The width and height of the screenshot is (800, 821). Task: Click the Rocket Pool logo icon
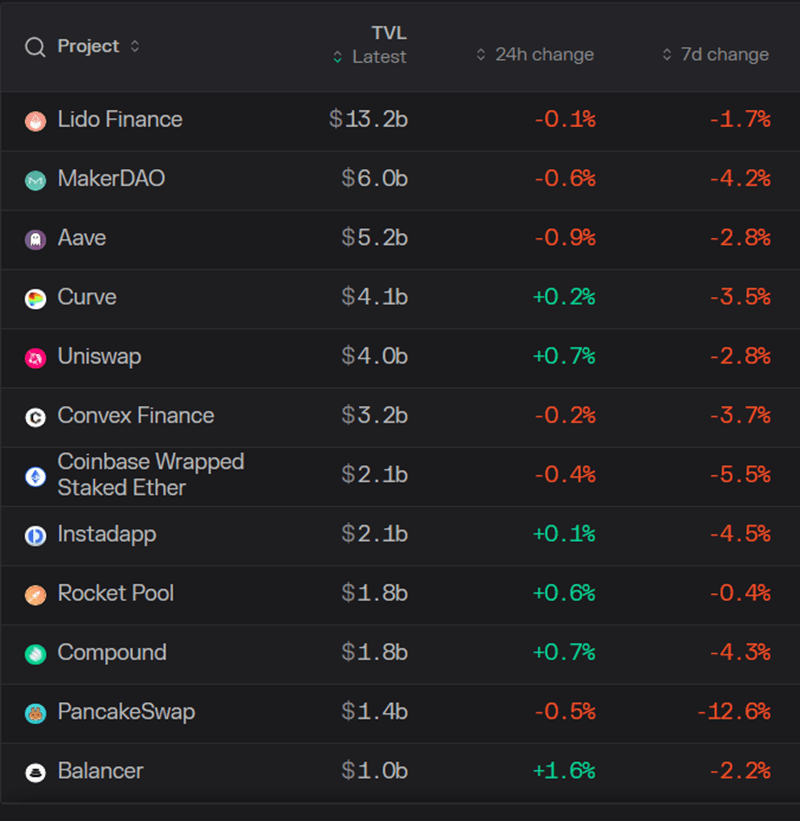click(35, 594)
